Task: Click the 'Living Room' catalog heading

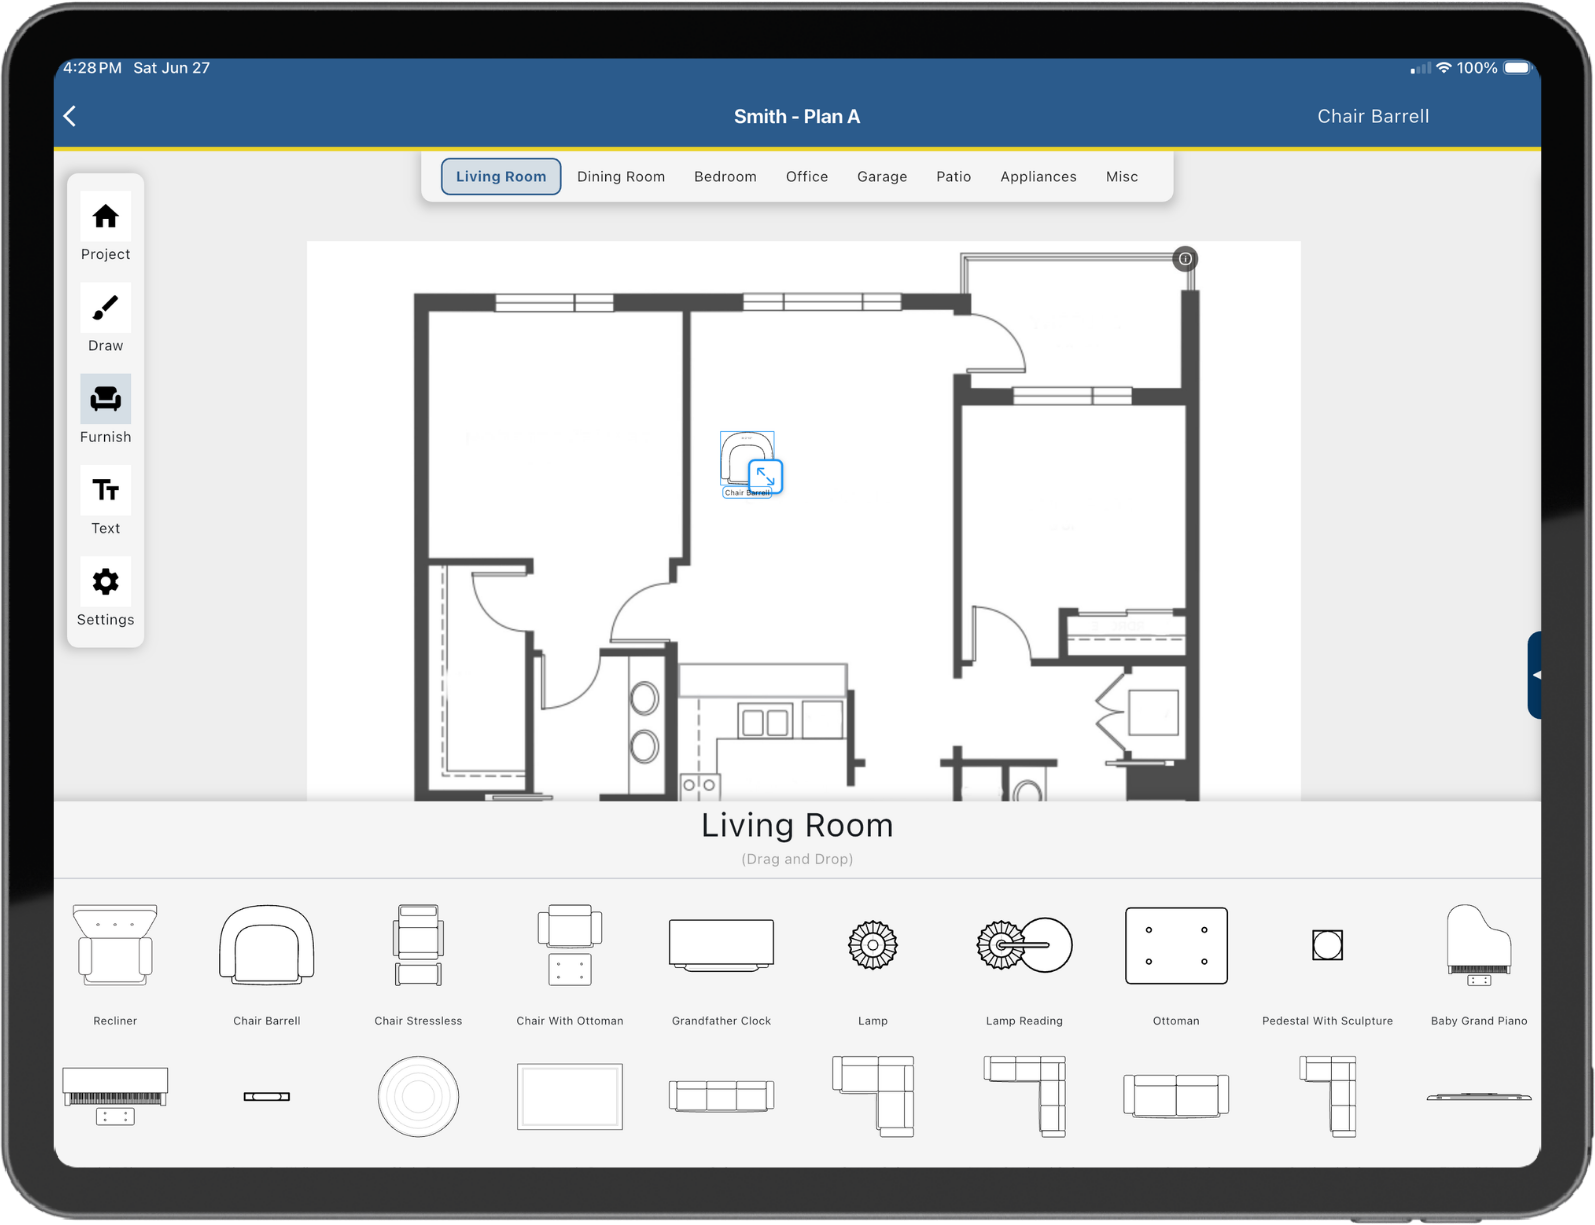Action: (x=797, y=825)
